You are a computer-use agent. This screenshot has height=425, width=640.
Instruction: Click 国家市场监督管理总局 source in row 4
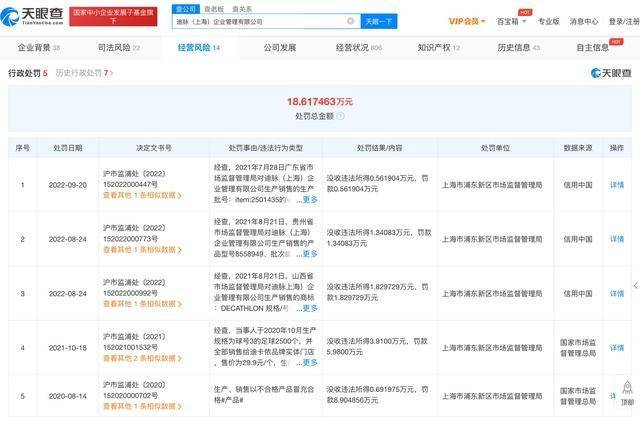[578, 348]
